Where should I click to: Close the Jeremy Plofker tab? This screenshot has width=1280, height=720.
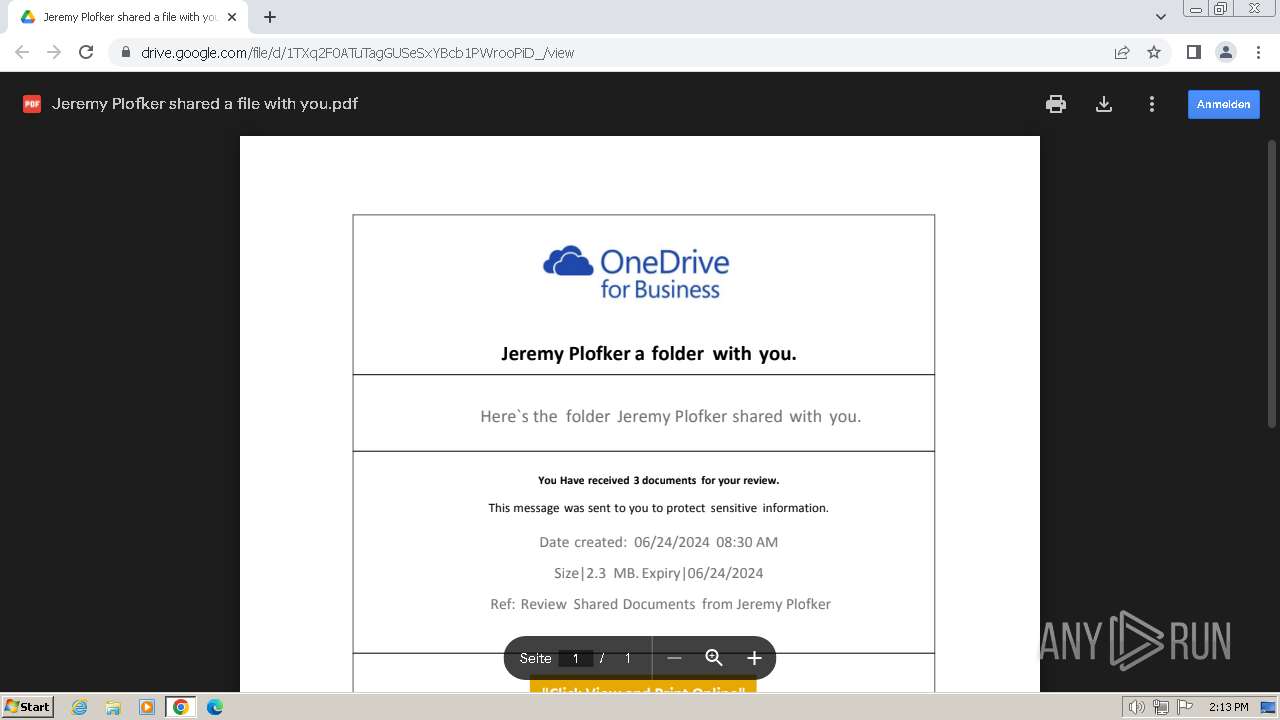coord(232,17)
